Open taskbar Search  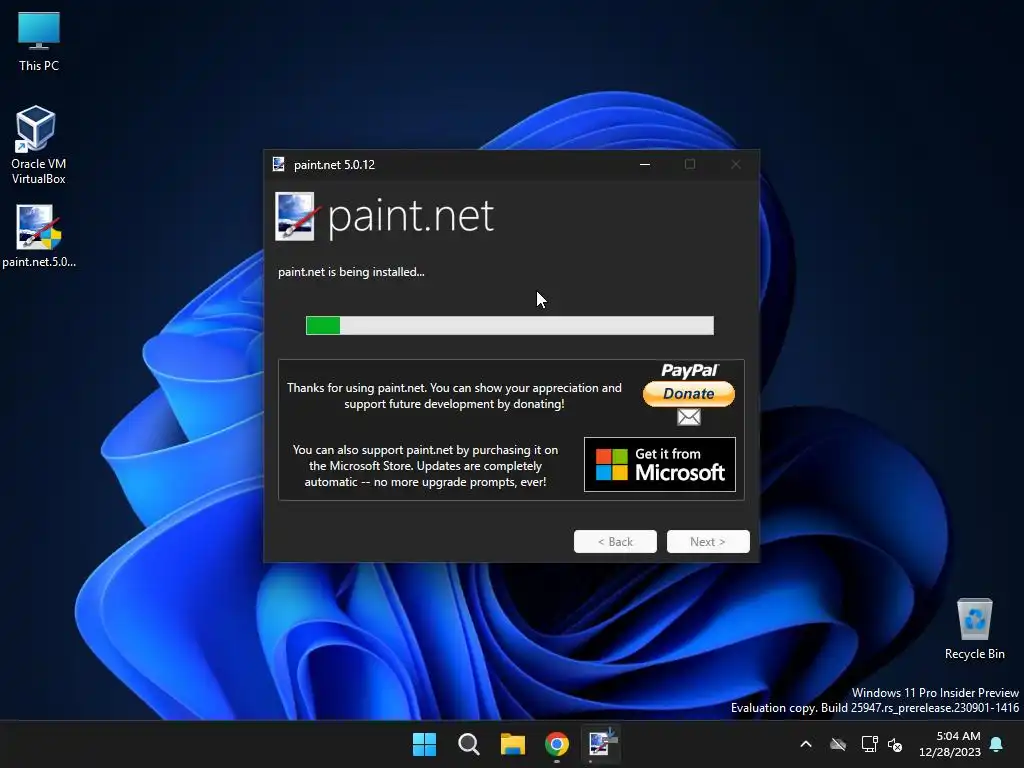pos(469,744)
